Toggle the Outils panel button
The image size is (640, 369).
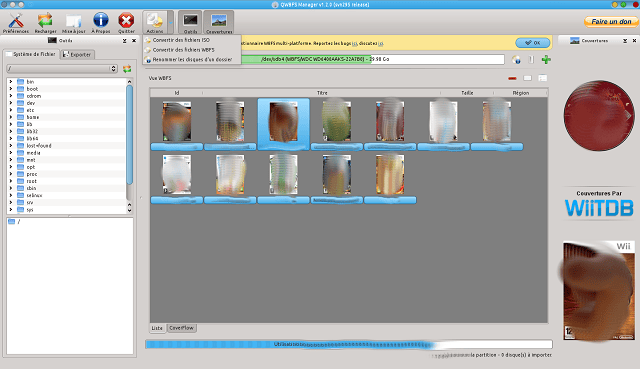pos(190,23)
